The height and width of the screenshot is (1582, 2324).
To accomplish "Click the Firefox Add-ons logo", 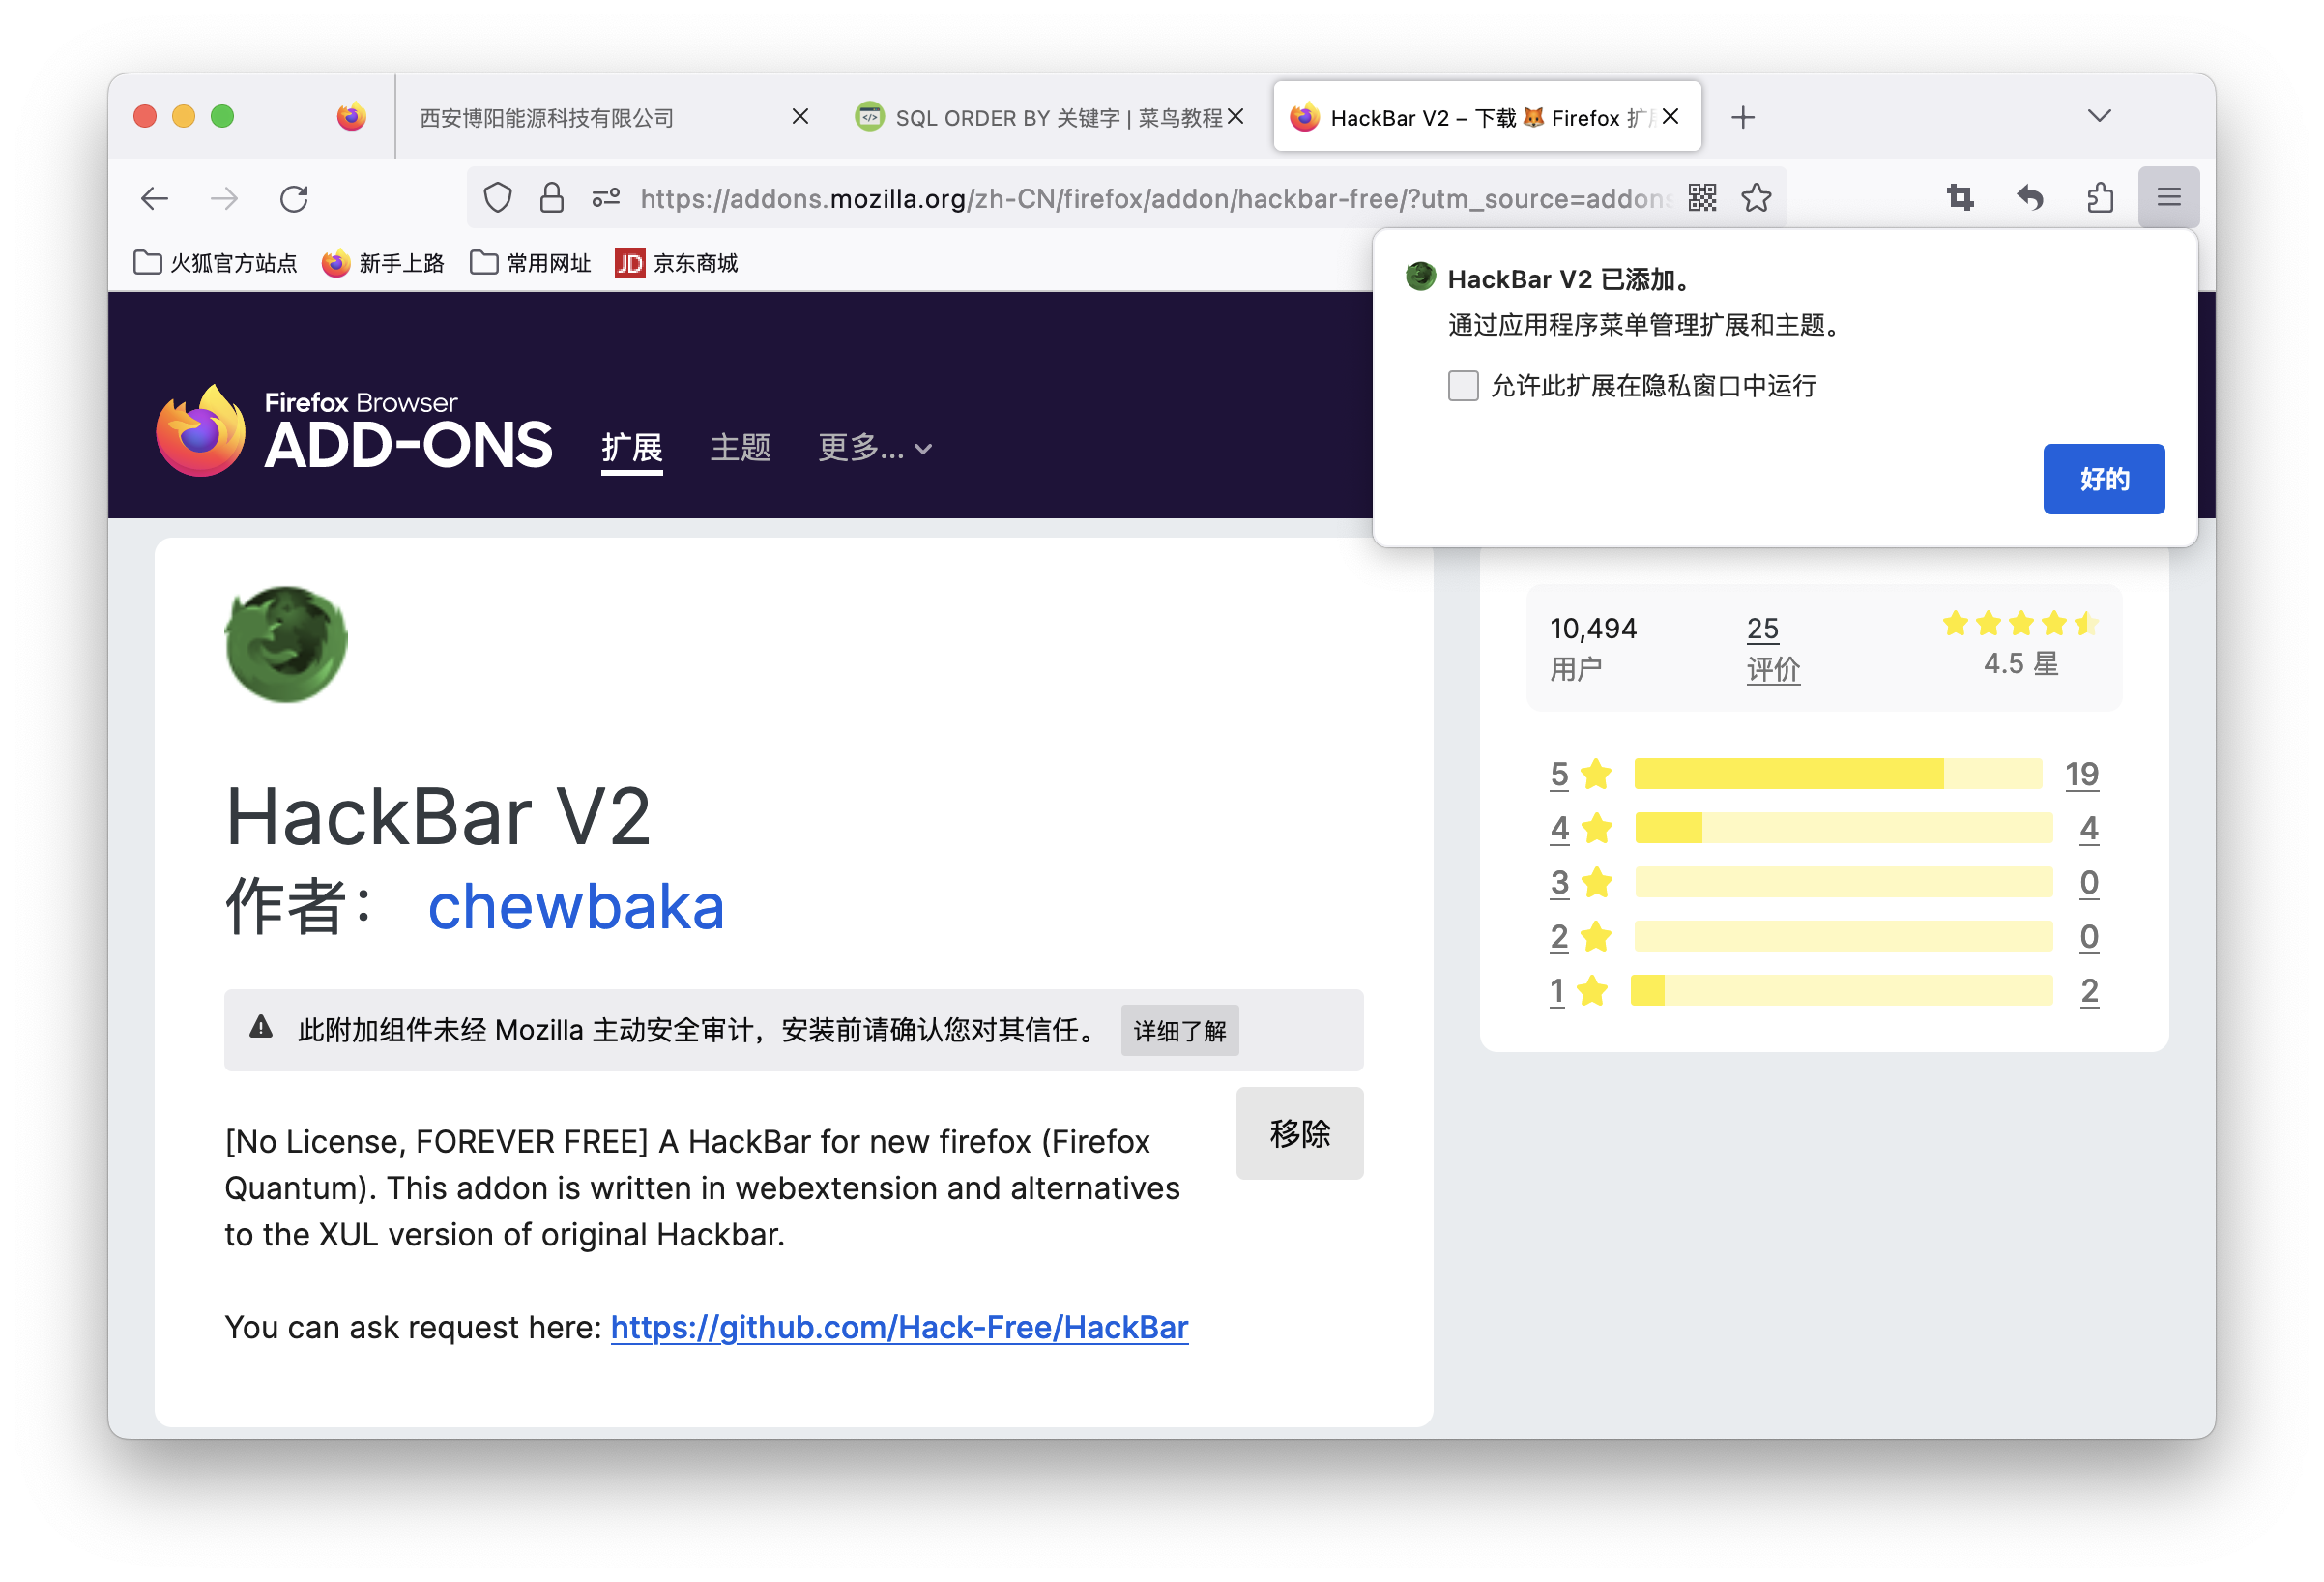I will click(x=354, y=432).
